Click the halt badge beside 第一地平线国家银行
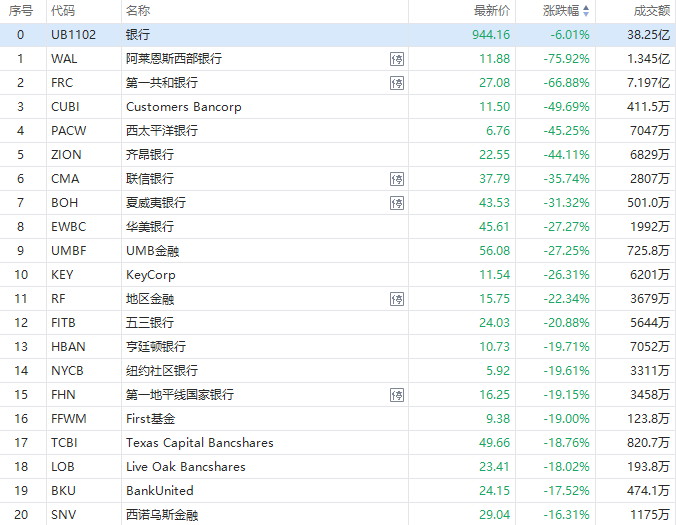The width and height of the screenshot is (676, 525). [397, 395]
